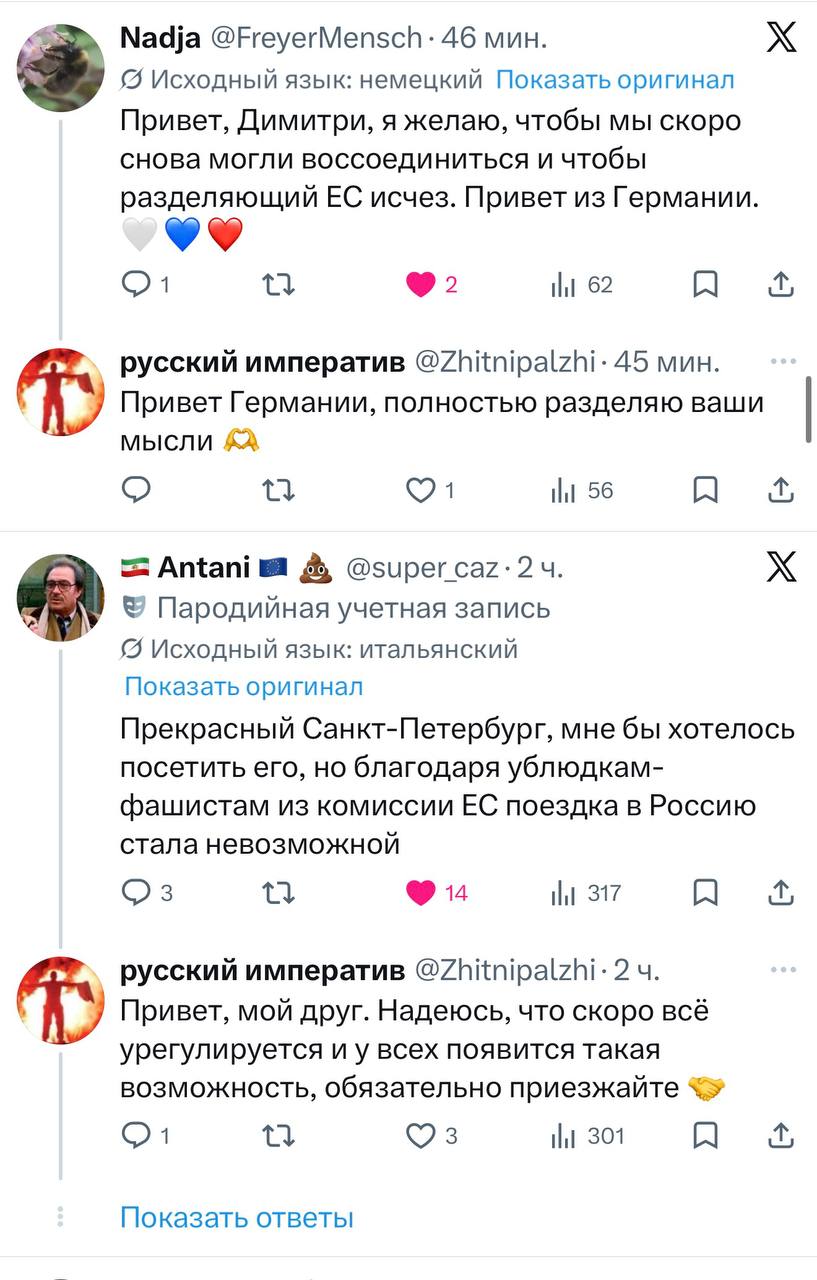The height and width of the screenshot is (1280, 817).
Task: Show original German text of Nadja's tweet
Action: click(x=615, y=80)
